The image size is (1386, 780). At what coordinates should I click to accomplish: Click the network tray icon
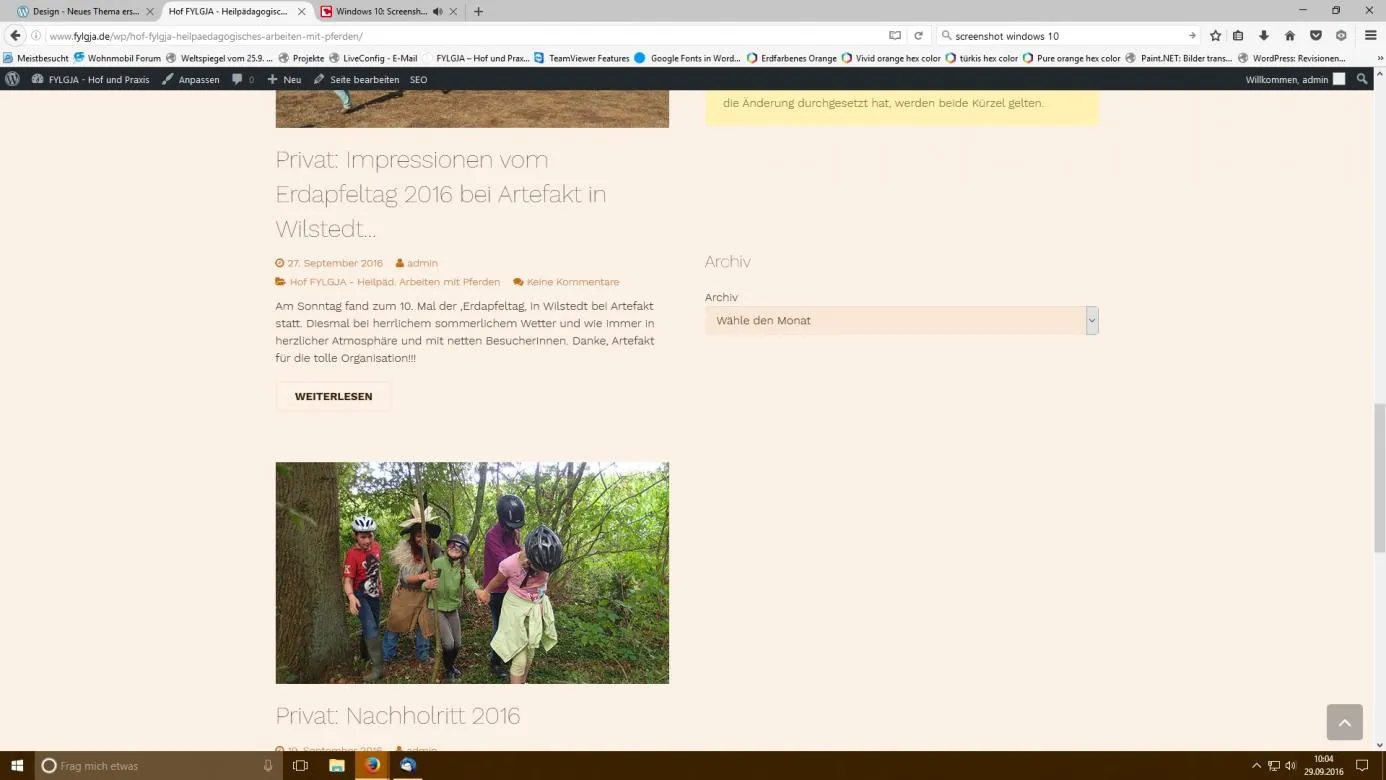(1274, 766)
